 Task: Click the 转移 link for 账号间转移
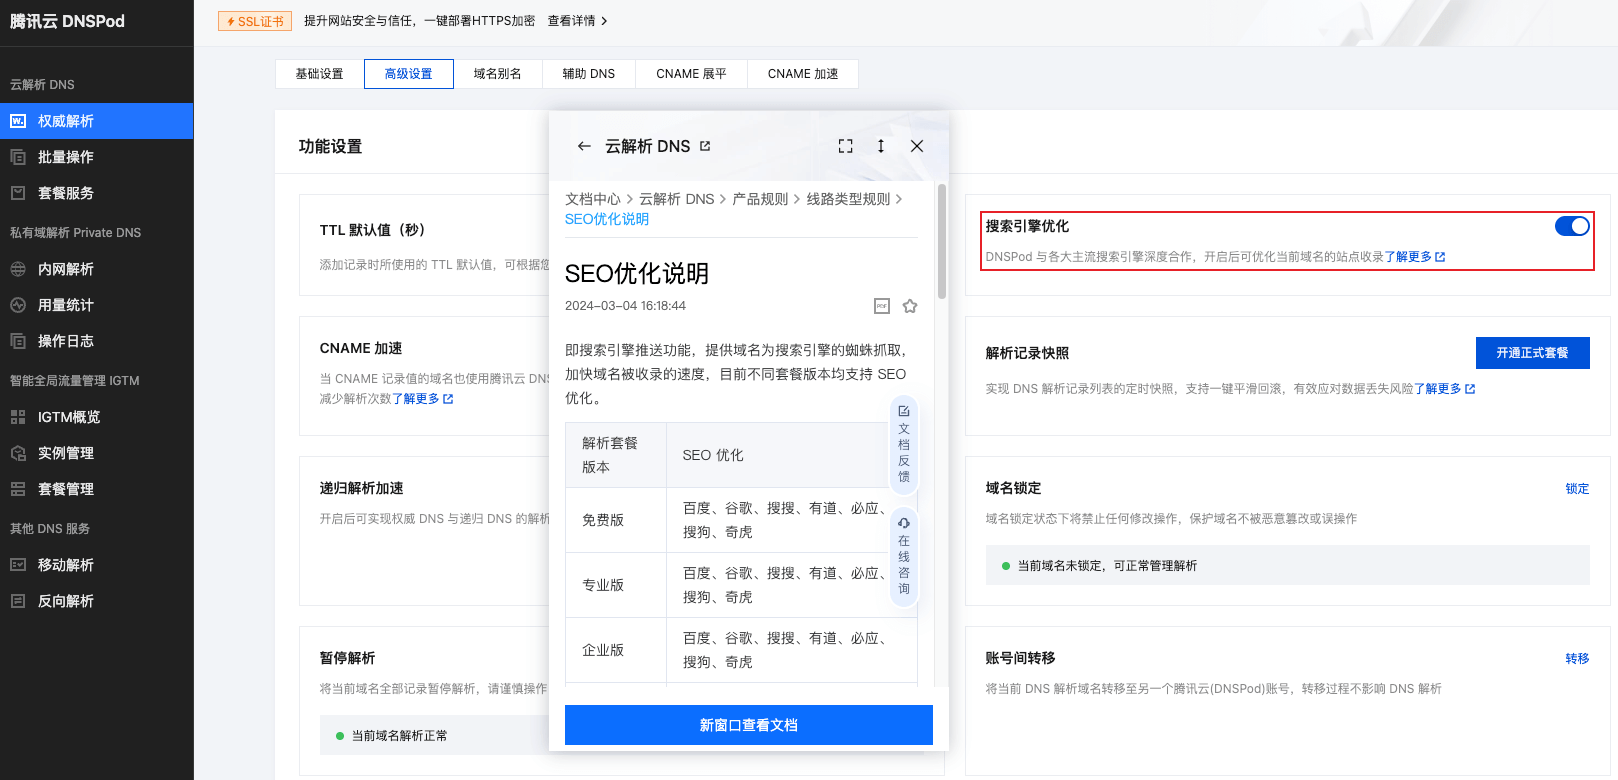point(1577,659)
